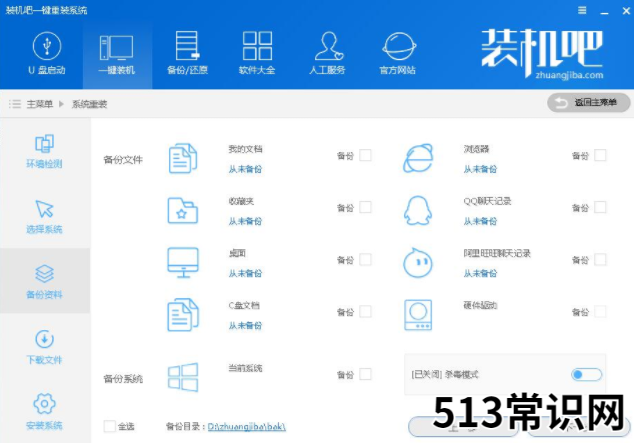Click 从未备份 link under 桌面
Image resolution: width=634 pixels, height=443 pixels.
245,273
